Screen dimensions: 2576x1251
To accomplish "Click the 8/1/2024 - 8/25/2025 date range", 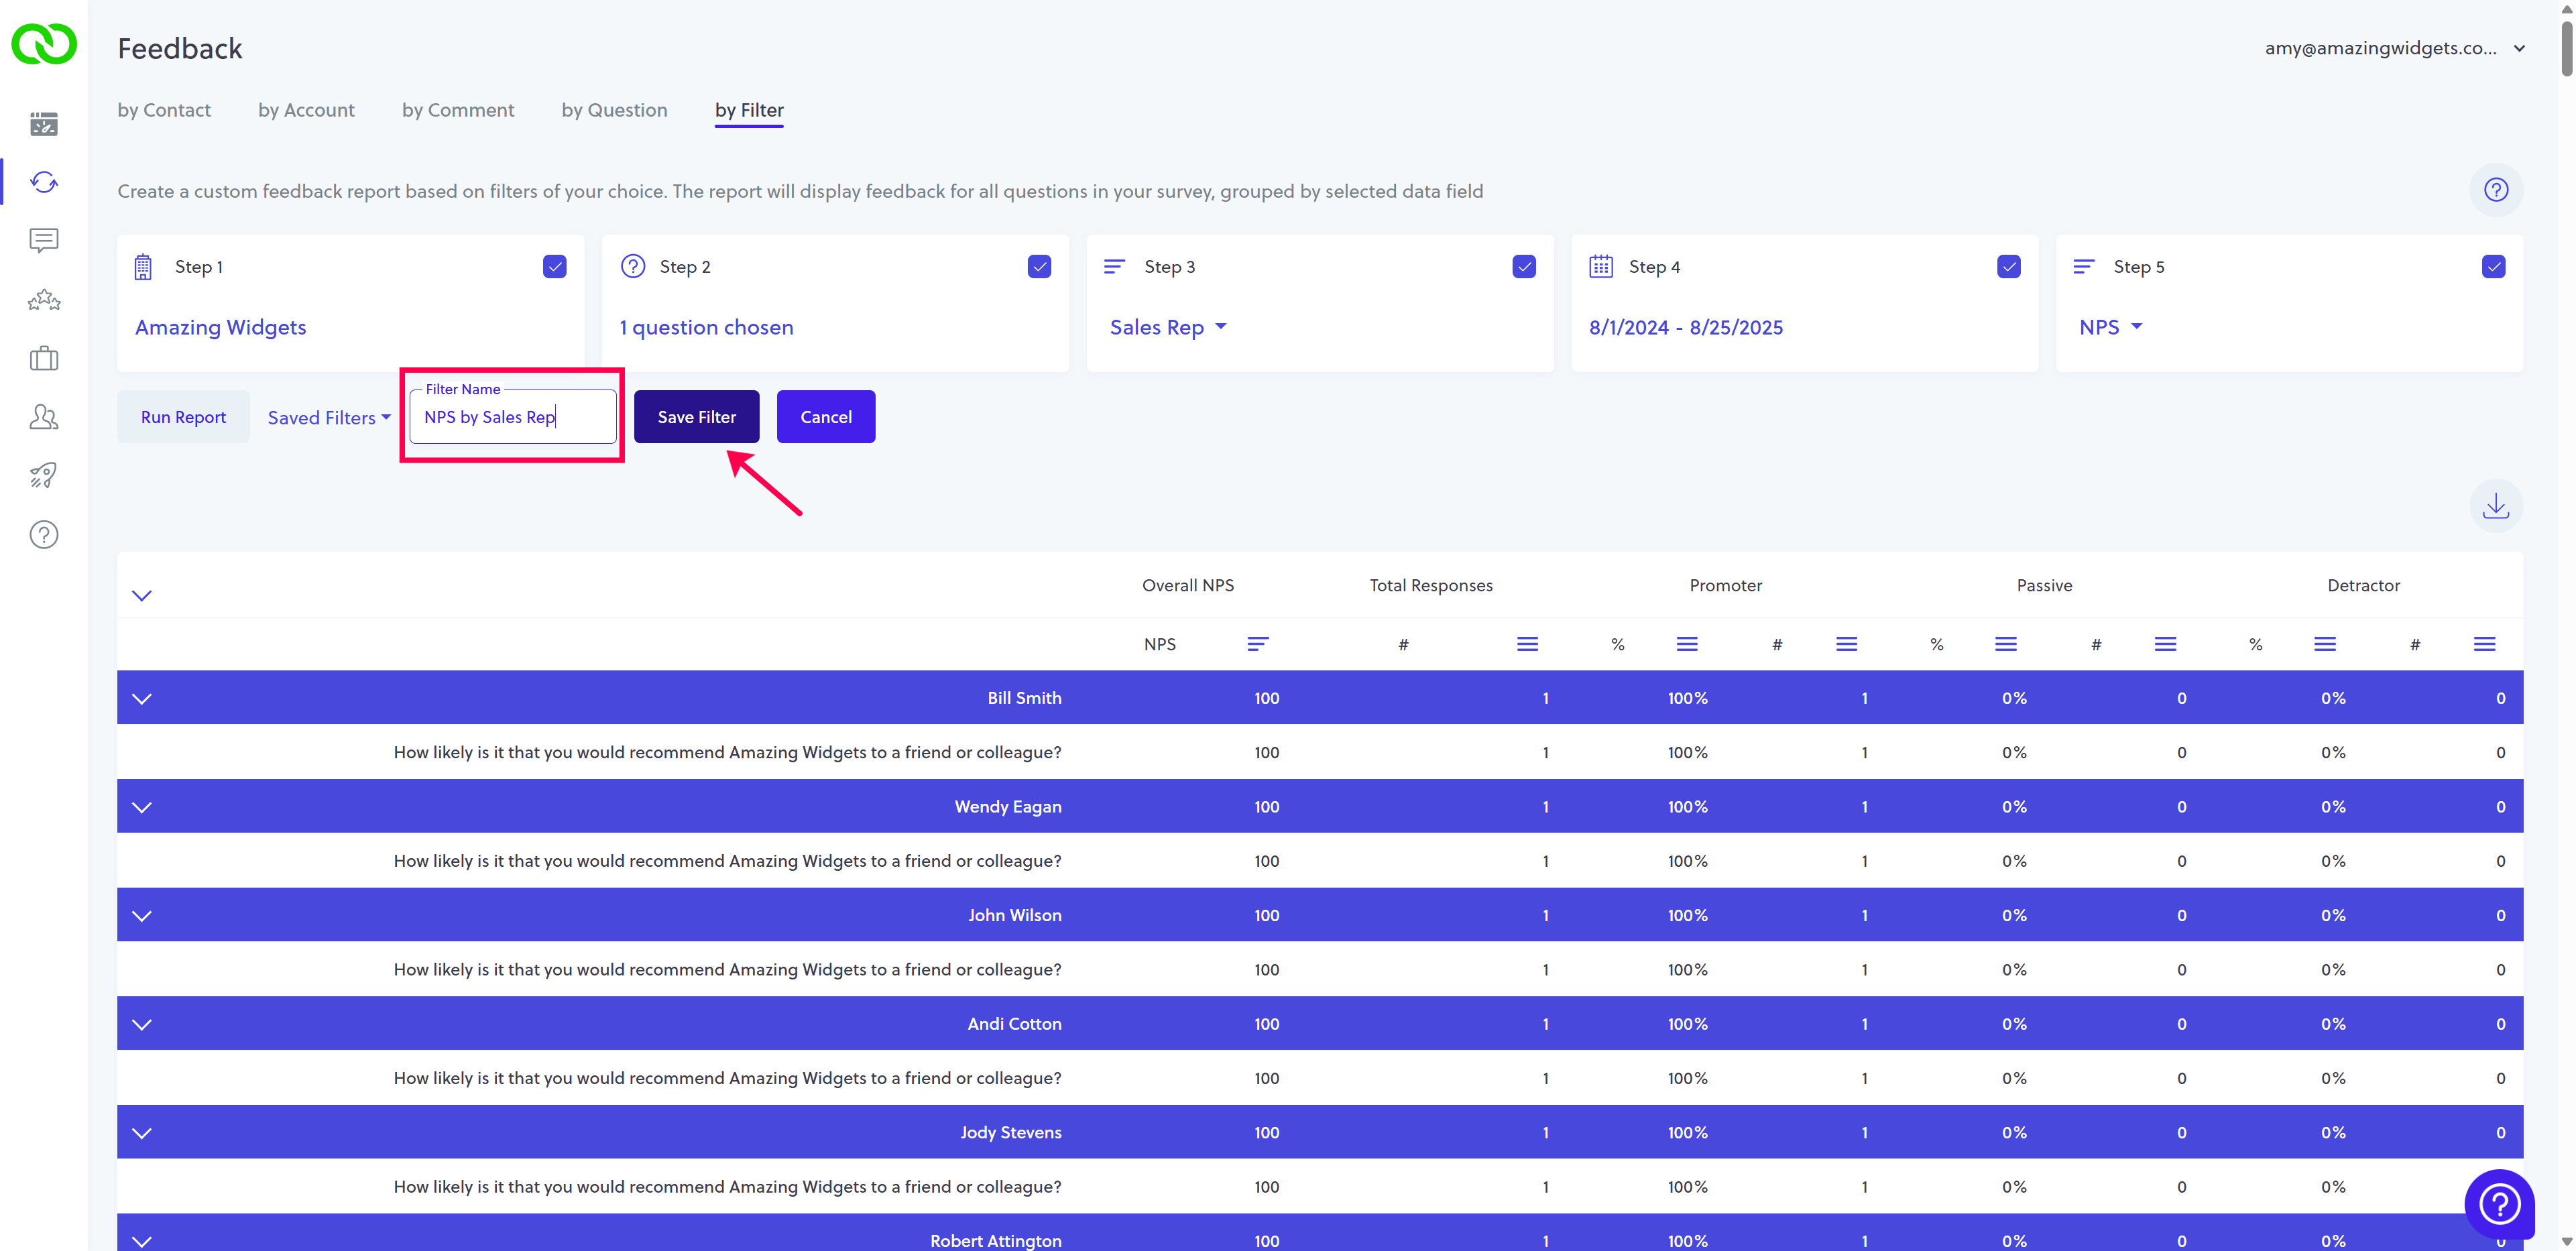I will click(x=1686, y=327).
